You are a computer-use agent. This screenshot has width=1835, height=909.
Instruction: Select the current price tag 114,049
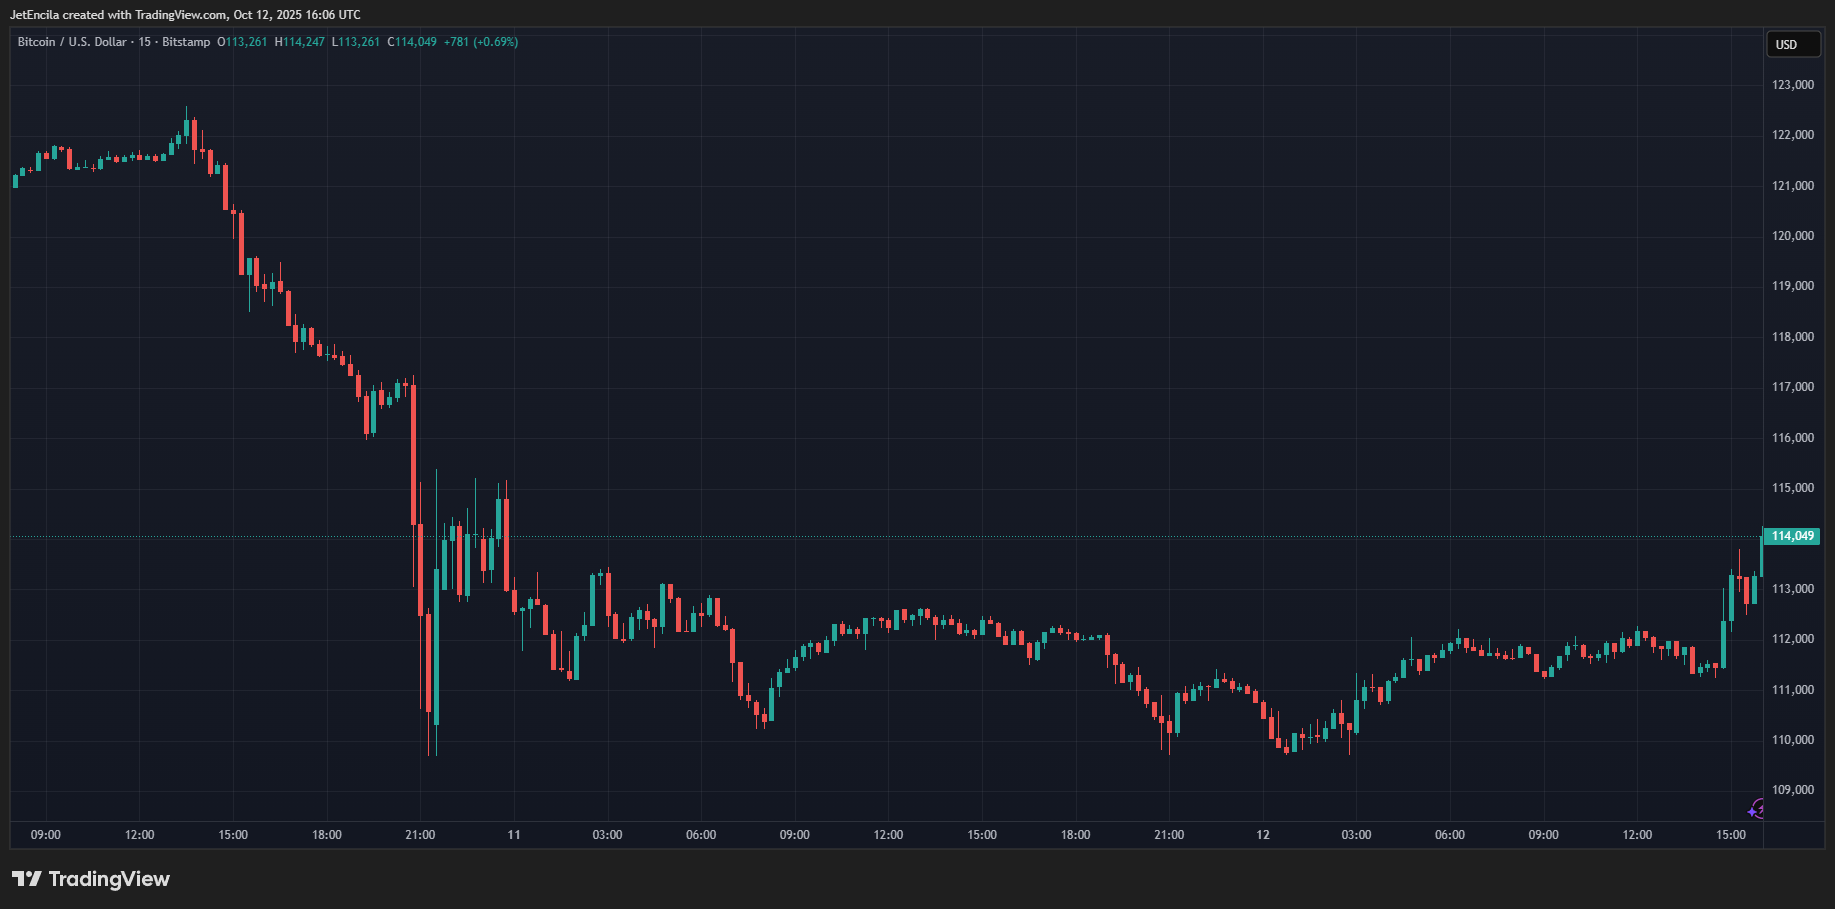pyautogui.click(x=1791, y=536)
